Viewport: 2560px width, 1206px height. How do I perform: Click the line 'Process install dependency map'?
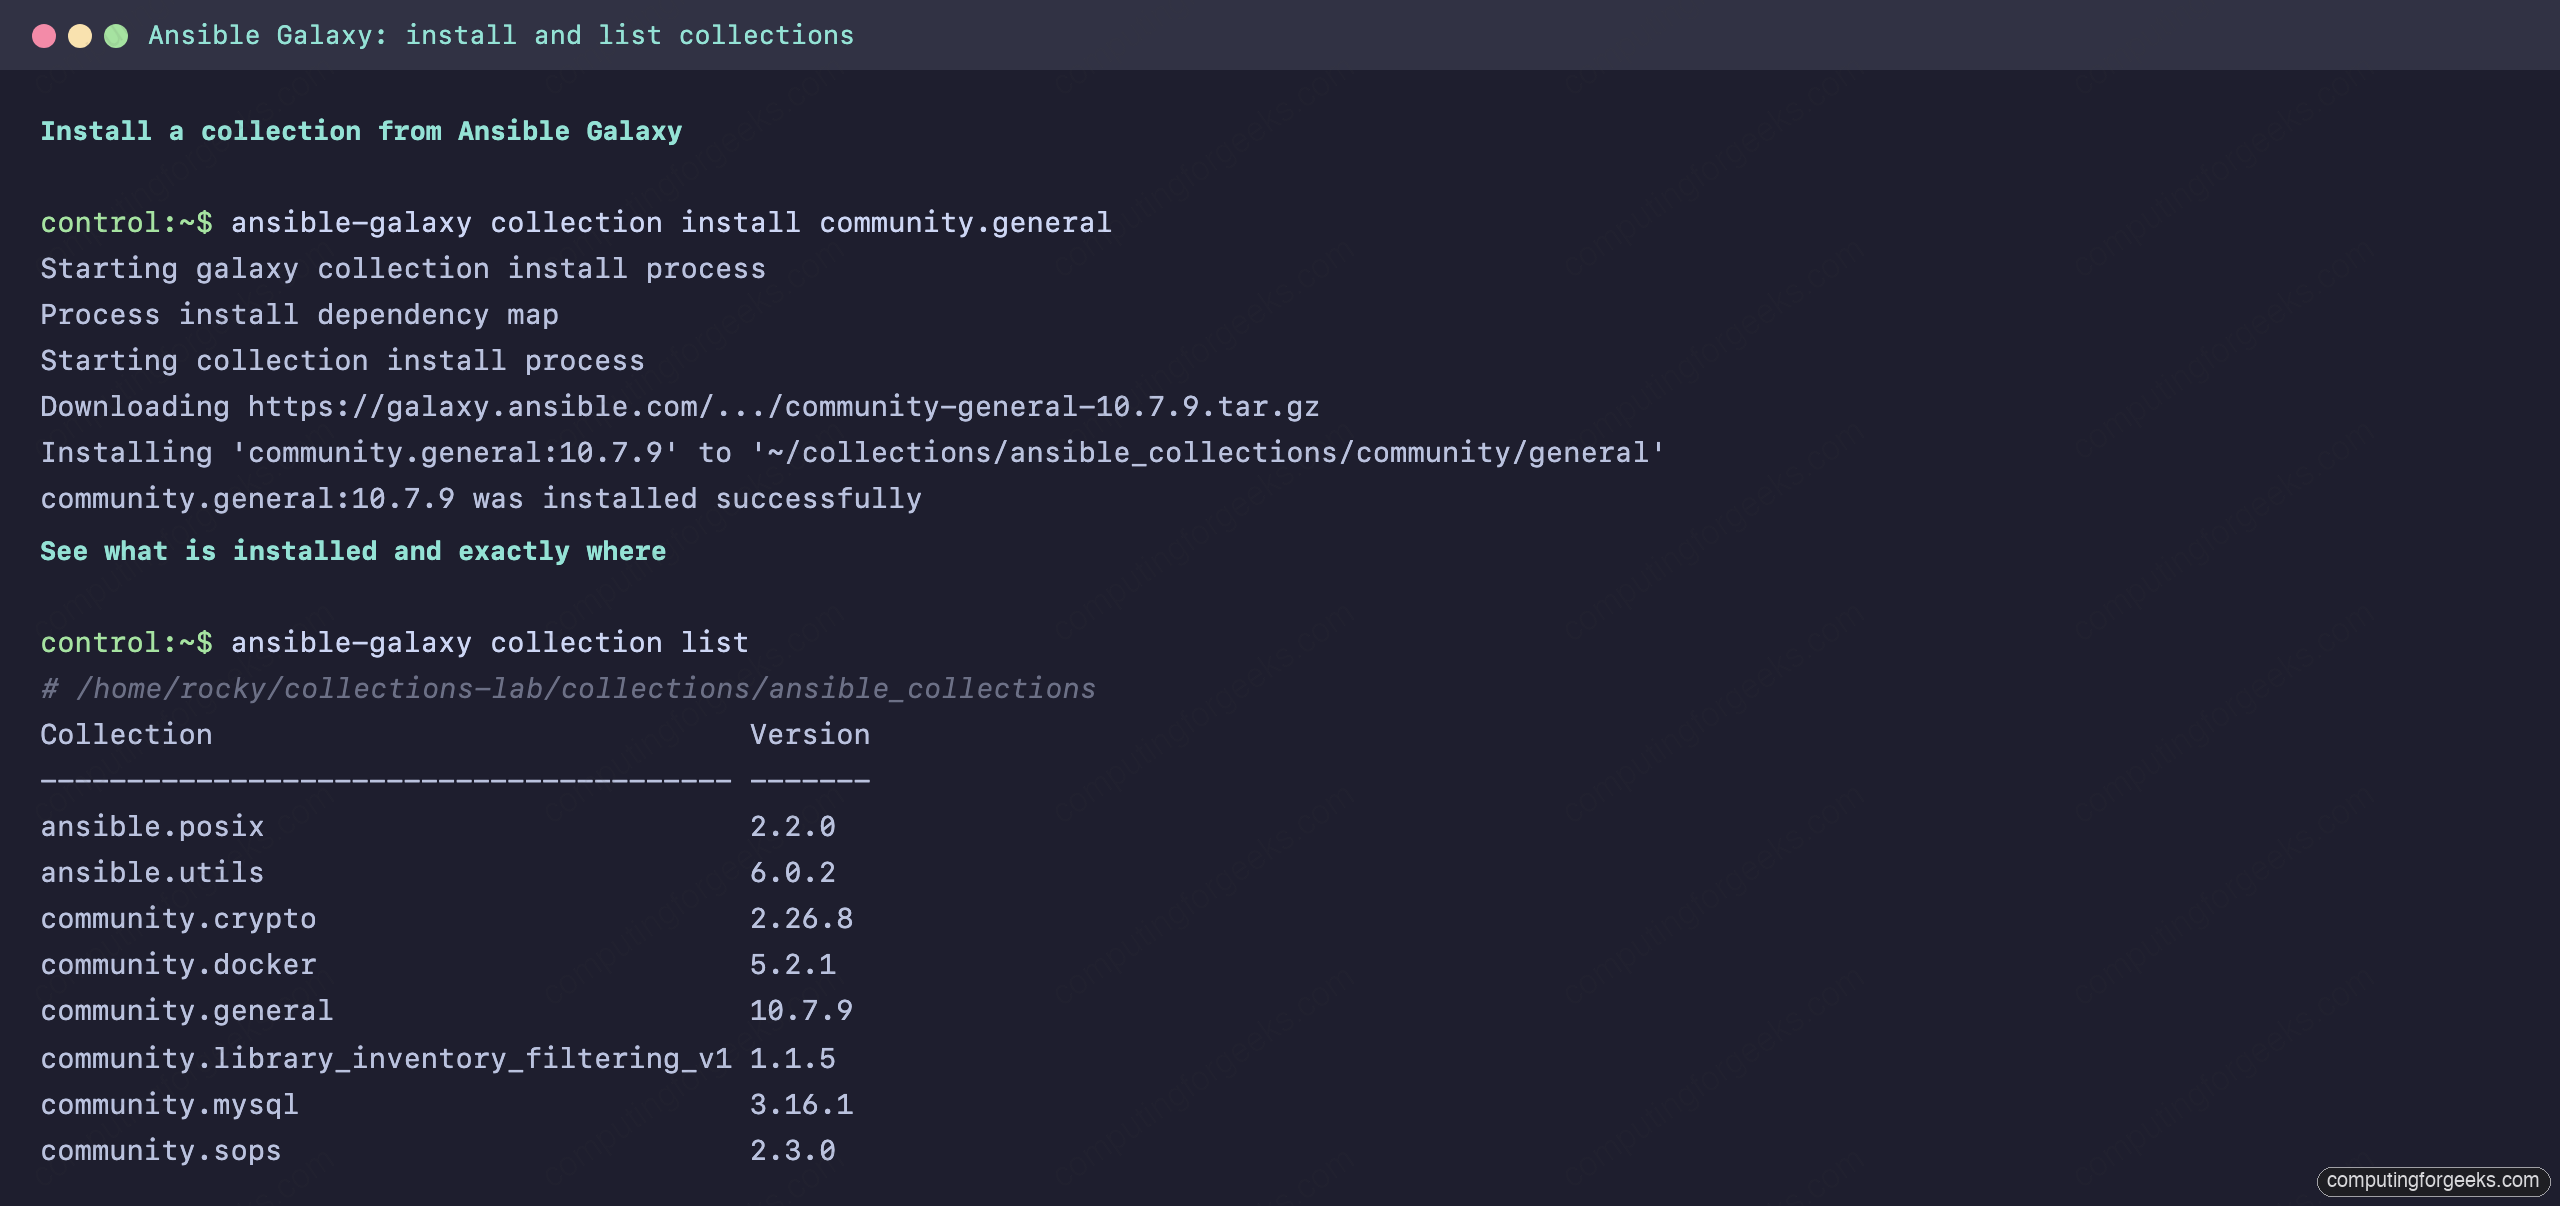click(x=299, y=315)
